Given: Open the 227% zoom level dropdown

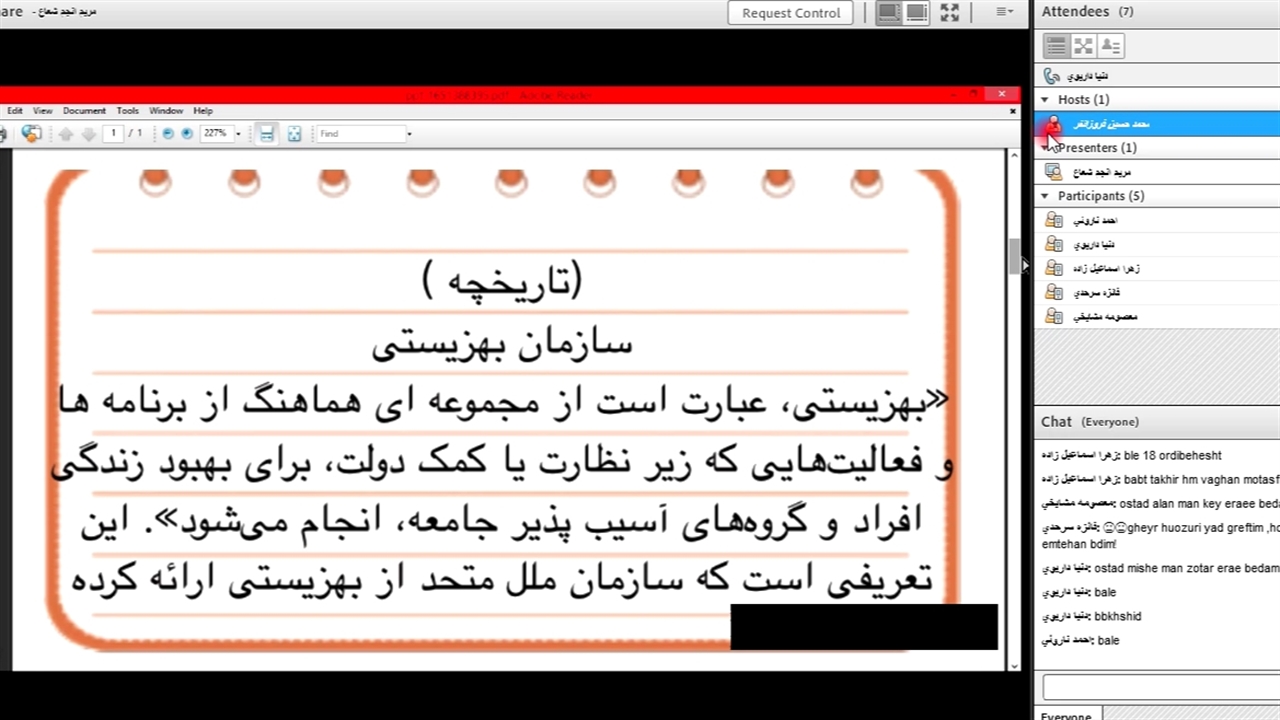Looking at the screenshot, I should (x=238, y=134).
